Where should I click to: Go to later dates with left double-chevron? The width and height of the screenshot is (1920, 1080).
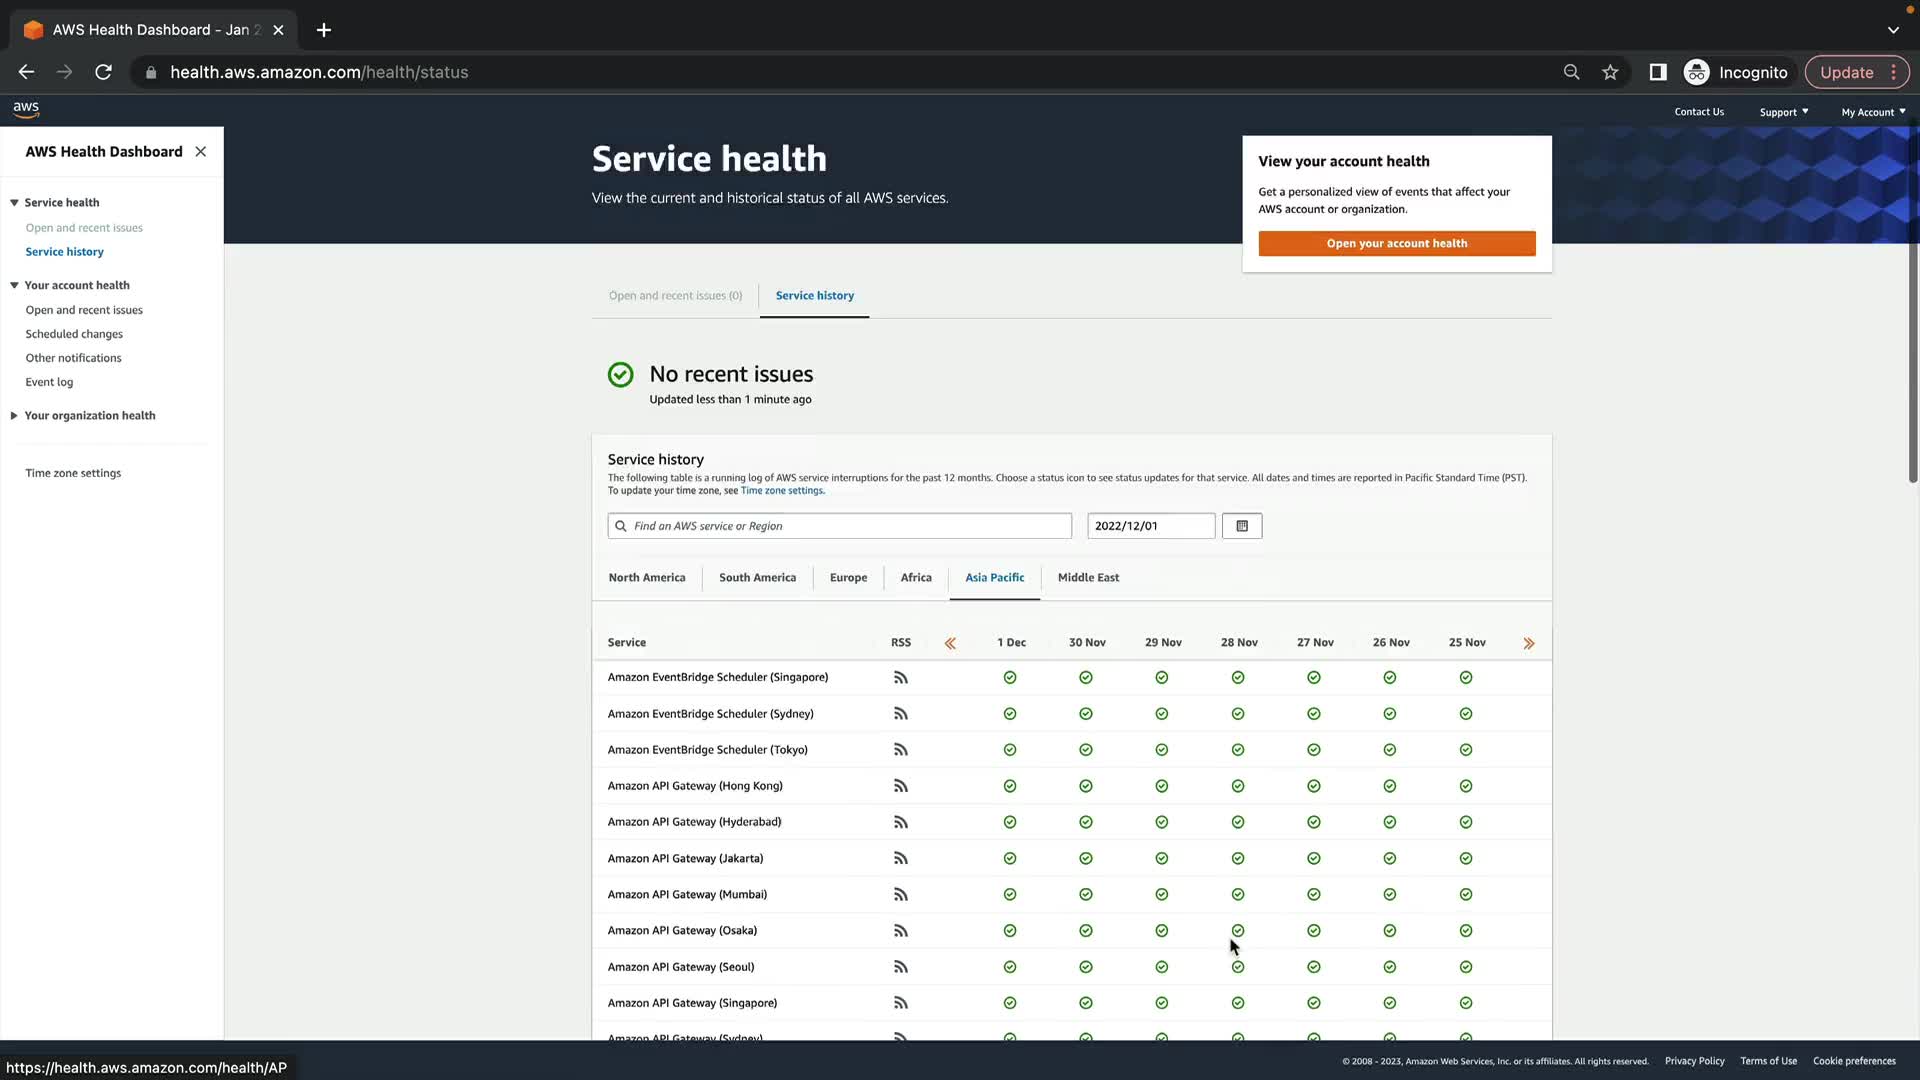[950, 643]
